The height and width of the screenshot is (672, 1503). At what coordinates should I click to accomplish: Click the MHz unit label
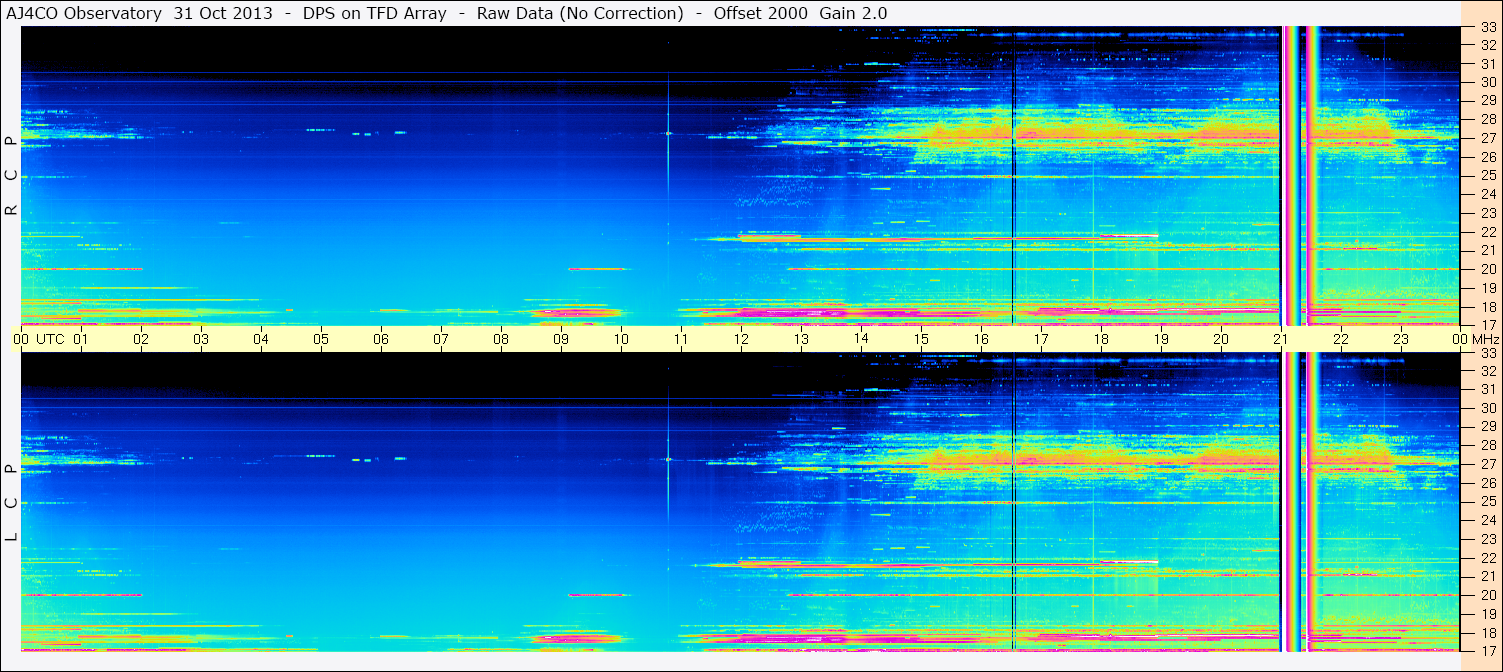(x=1485, y=339)
